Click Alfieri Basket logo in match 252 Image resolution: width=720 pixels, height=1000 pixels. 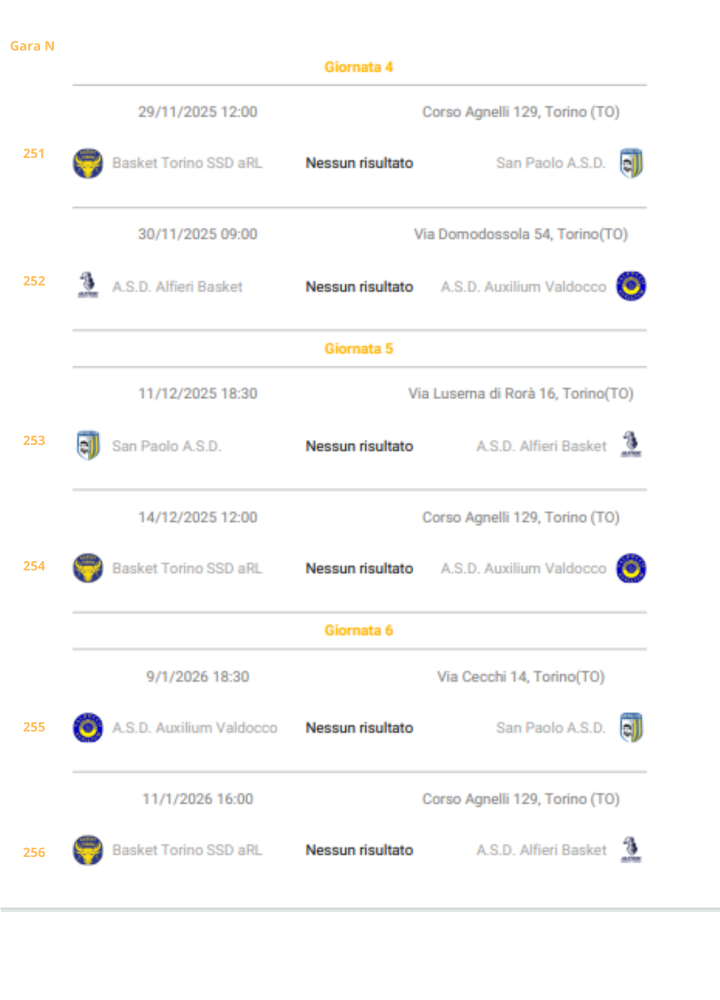point(88,286)
